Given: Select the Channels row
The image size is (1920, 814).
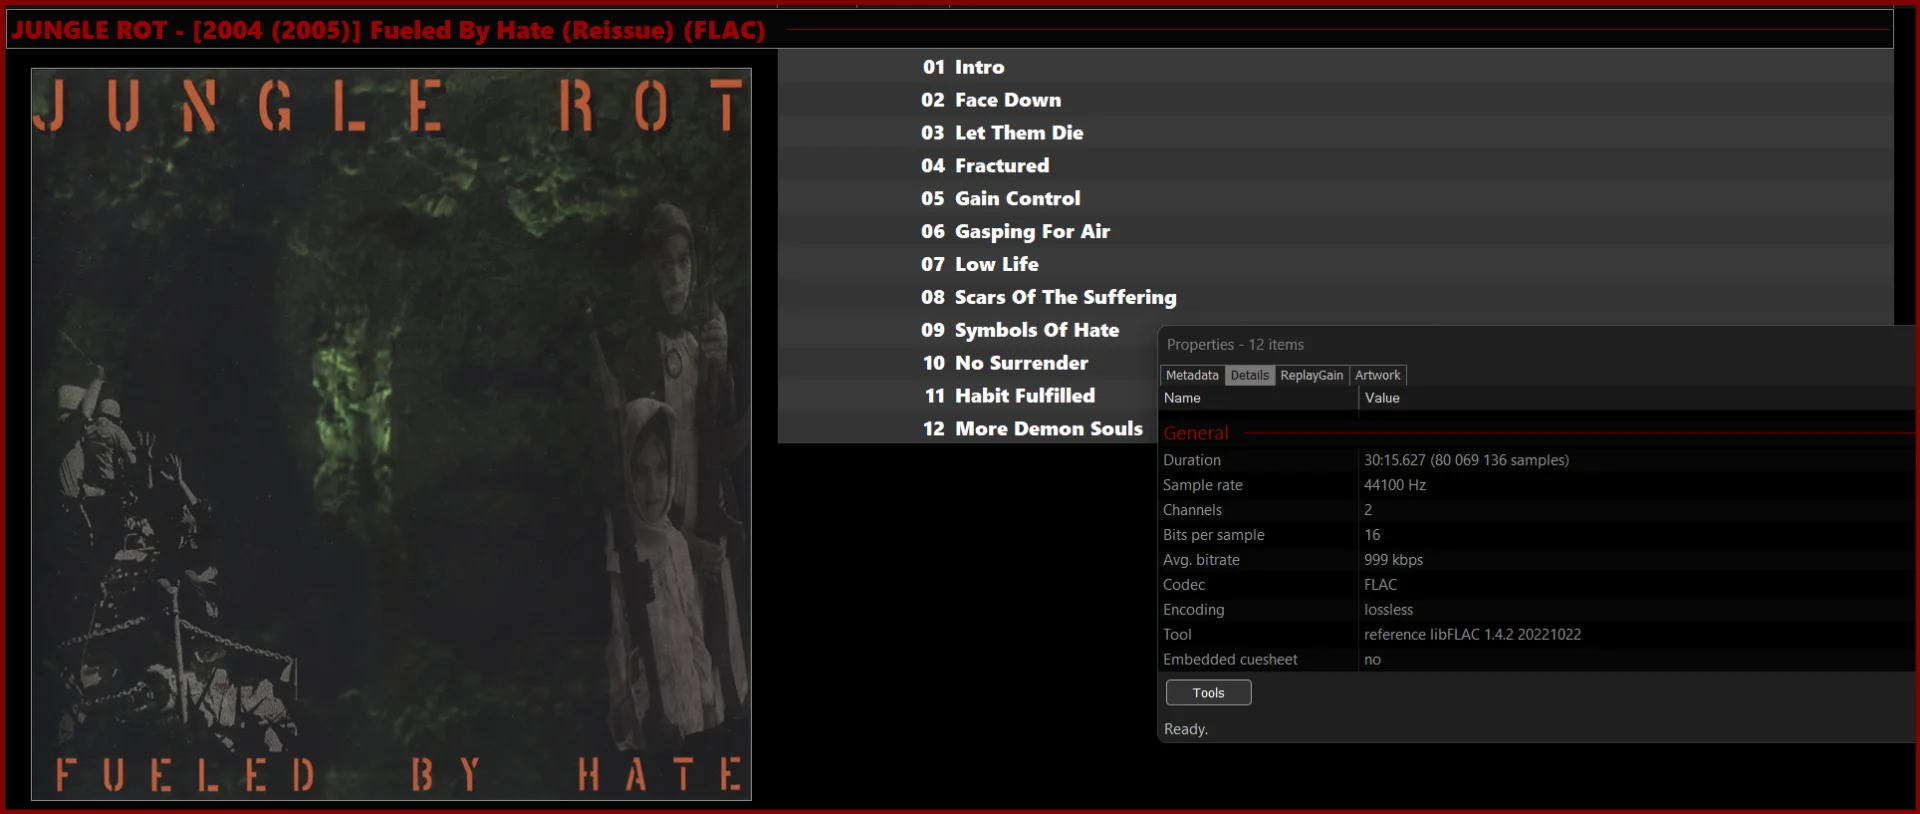Looking at the screenshot, I should click(x=1537, y=510).
